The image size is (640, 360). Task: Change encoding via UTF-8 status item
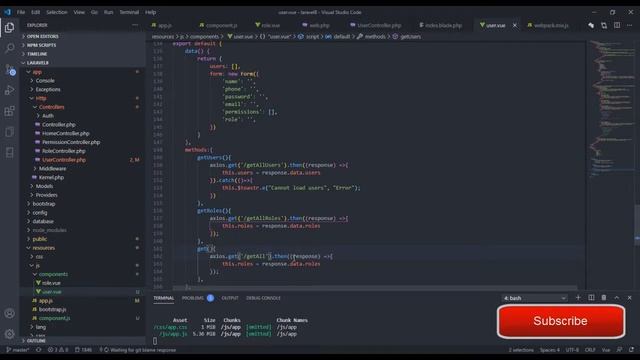pyautogui.click(x=572, y=350)
